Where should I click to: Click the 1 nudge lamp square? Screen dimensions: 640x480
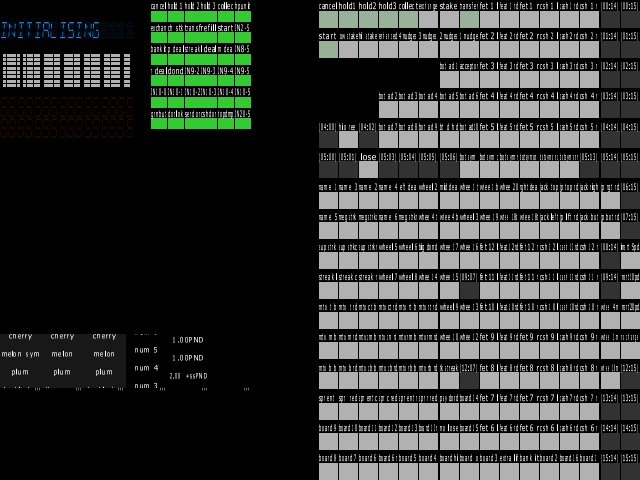469,50
